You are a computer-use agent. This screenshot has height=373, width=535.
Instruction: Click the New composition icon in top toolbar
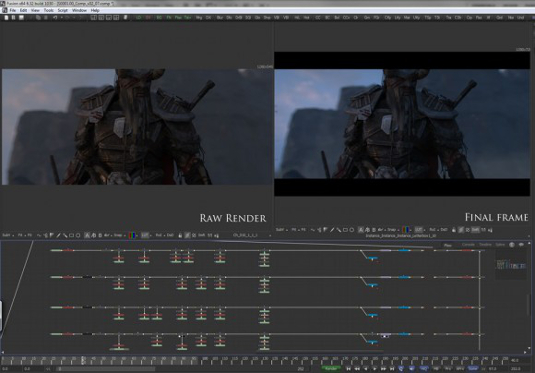6,17
